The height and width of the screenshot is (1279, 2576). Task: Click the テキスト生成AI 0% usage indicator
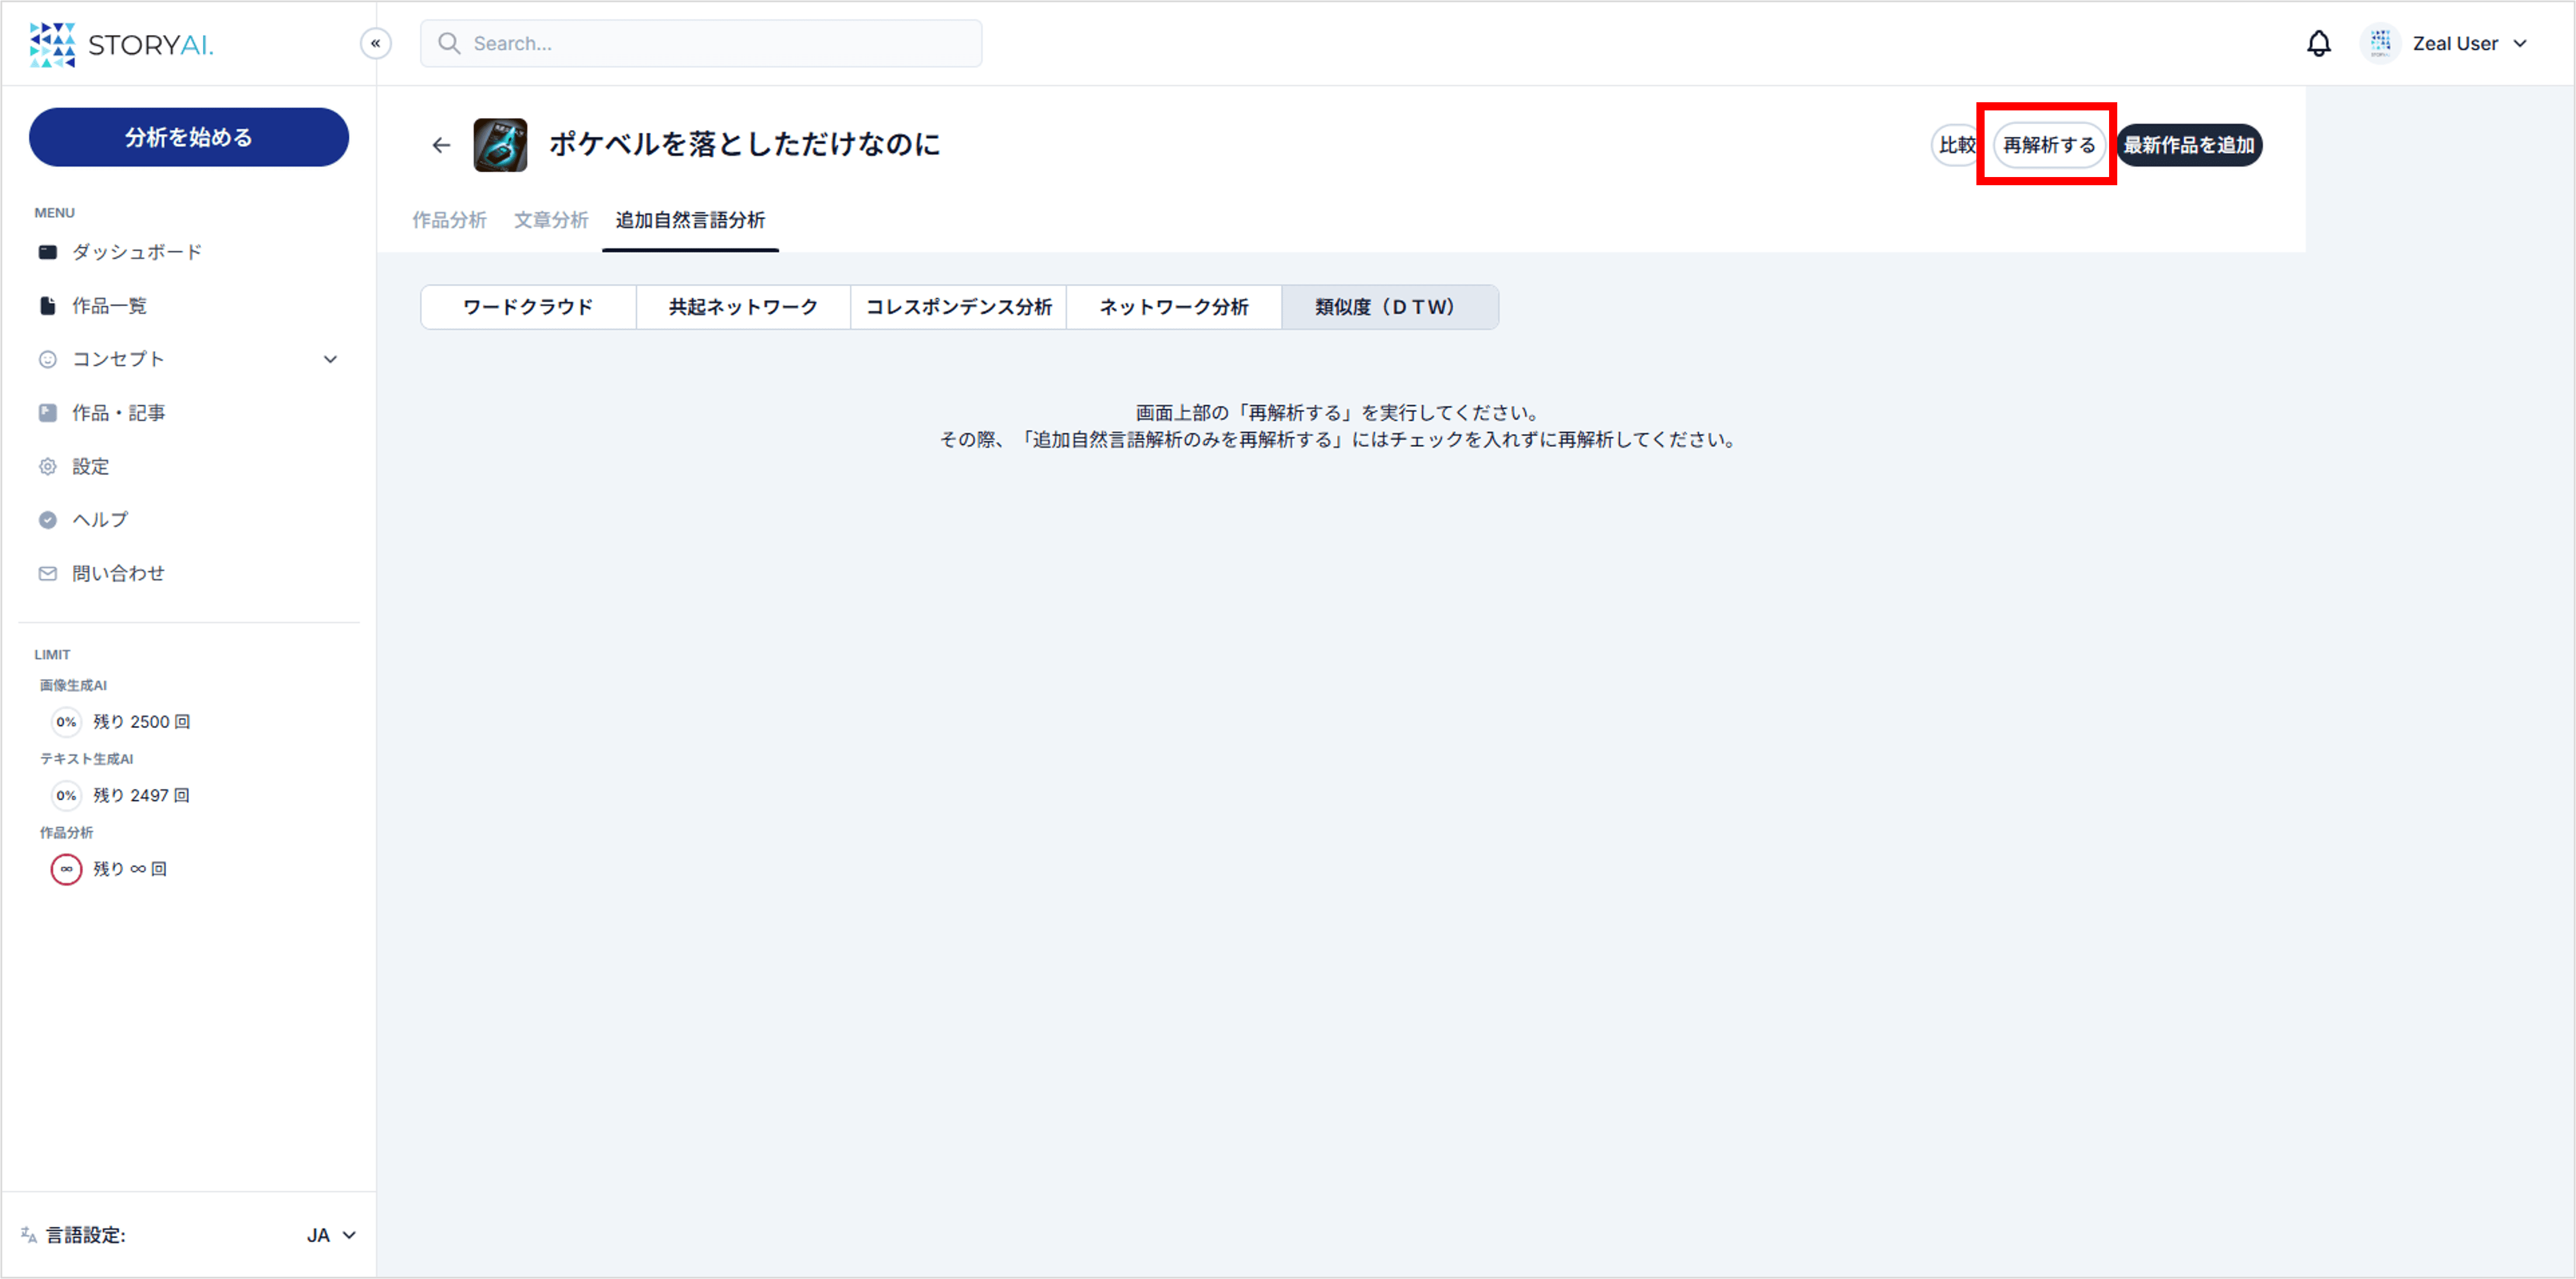pyautogui.click(x=66, y=796)
